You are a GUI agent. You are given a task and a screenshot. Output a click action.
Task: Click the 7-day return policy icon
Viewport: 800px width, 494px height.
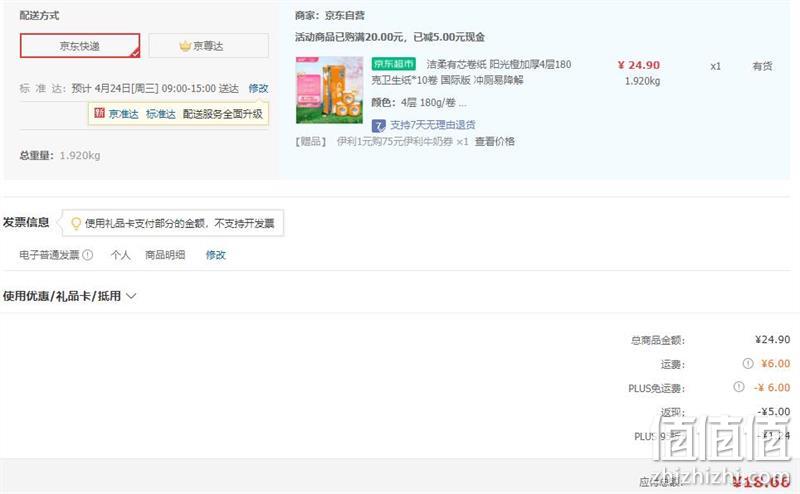click(378, 125)
